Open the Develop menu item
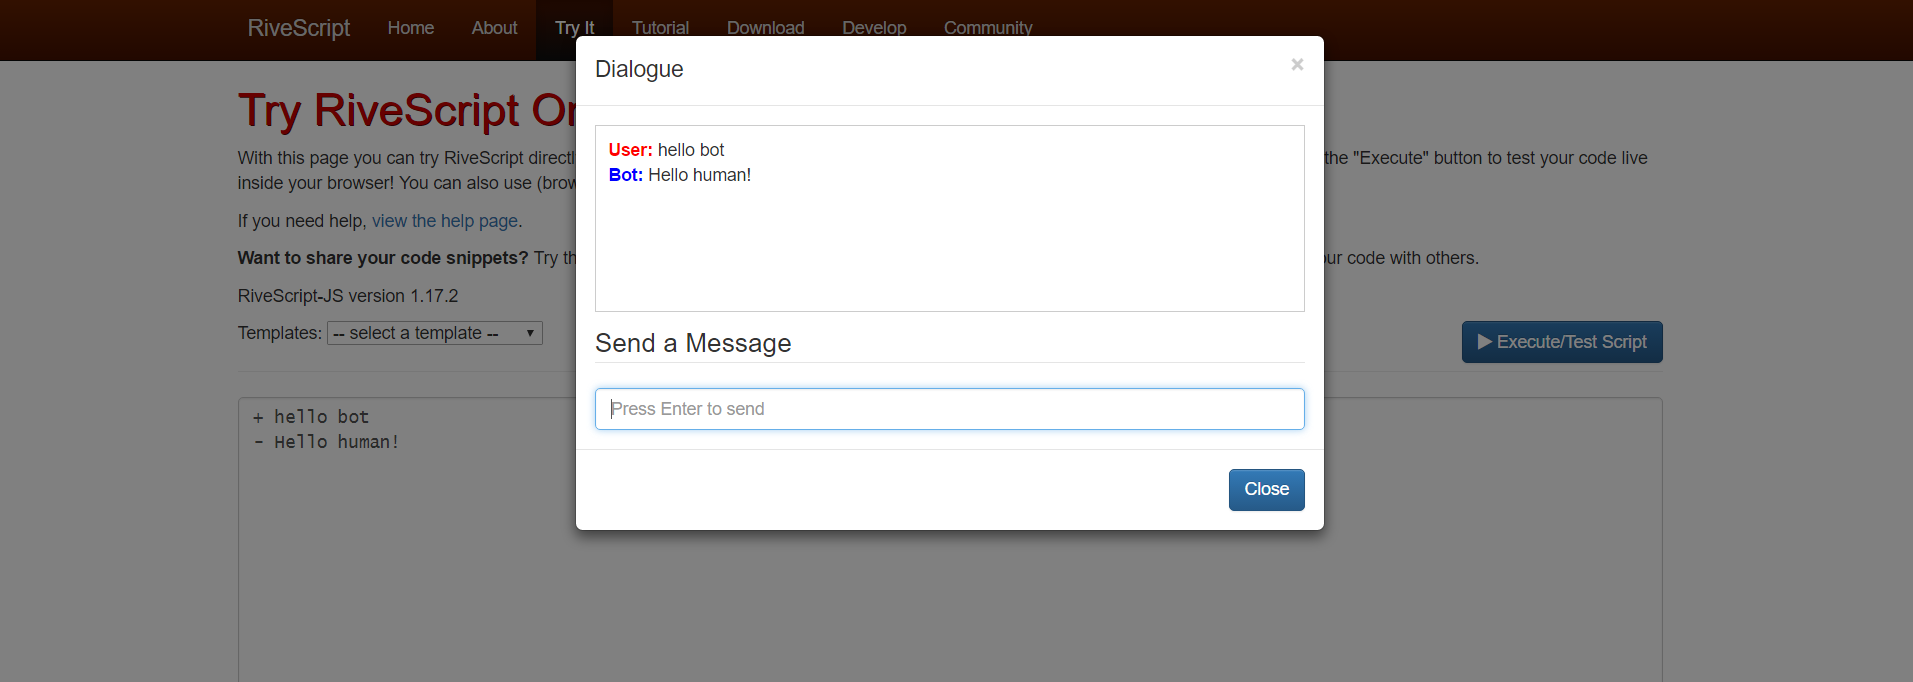The height and width of the screenshot is (682, 1913). (874, 28)
